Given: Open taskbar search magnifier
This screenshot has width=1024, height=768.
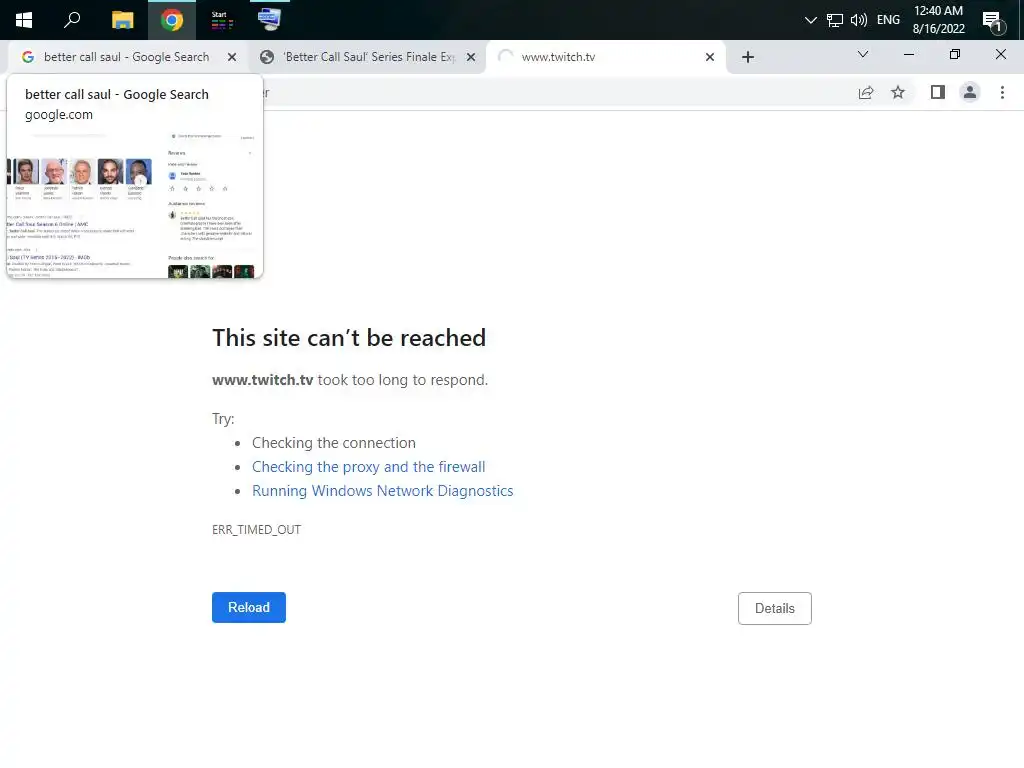Looking at the screenshot, I should point(72,20).
